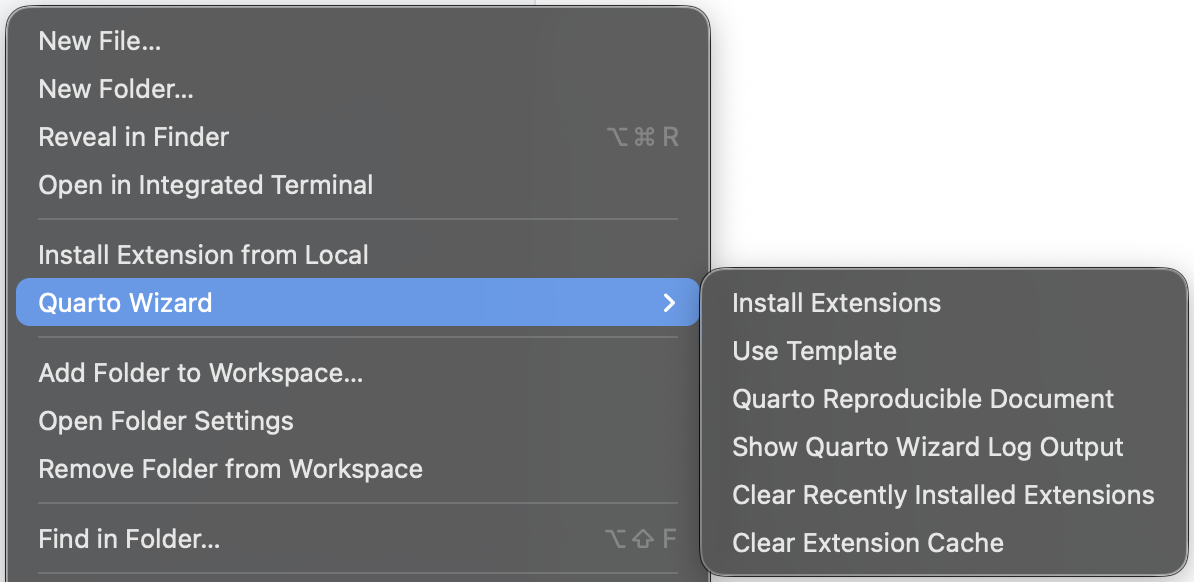This screenshot has height=582, width=1194.
Task: Choose "Reveal in Finder"
Action: point(133,136)
